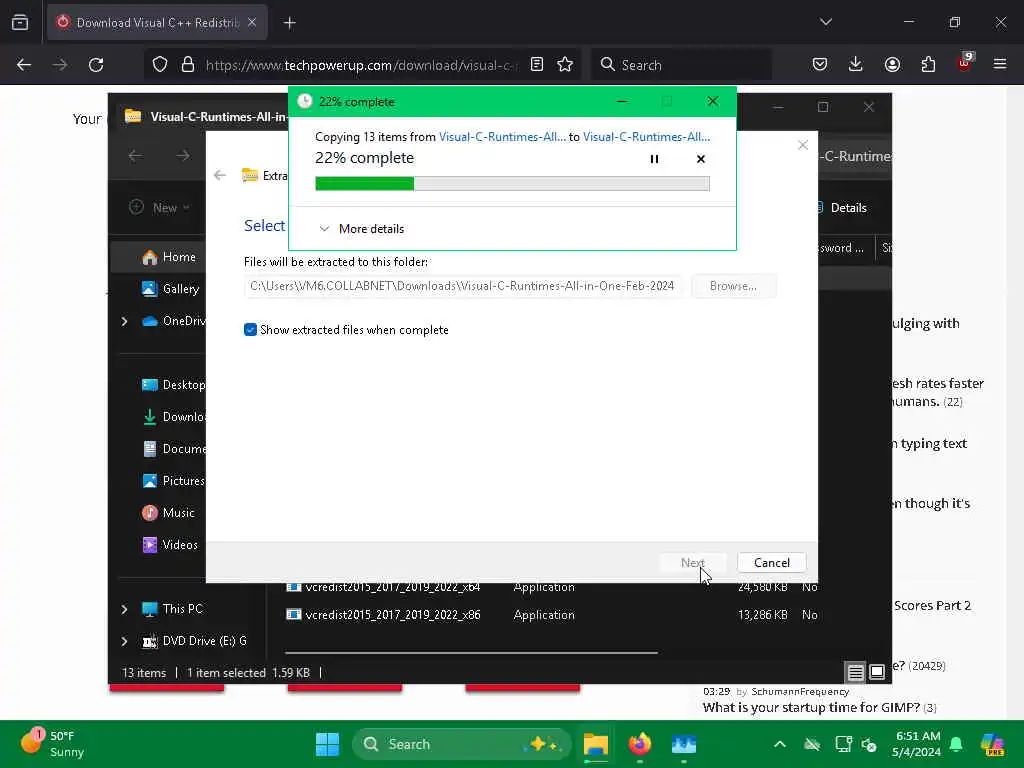Pause the file copy operation
This screenshot has width=1024, height=768.
(654, 159)
